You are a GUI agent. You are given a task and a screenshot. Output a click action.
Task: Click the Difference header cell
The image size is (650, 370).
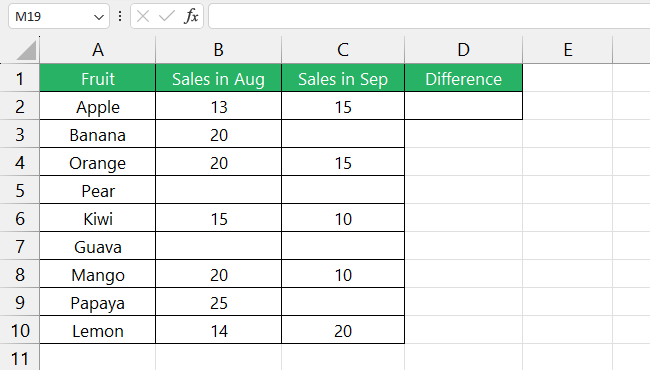tap(463, 78)
